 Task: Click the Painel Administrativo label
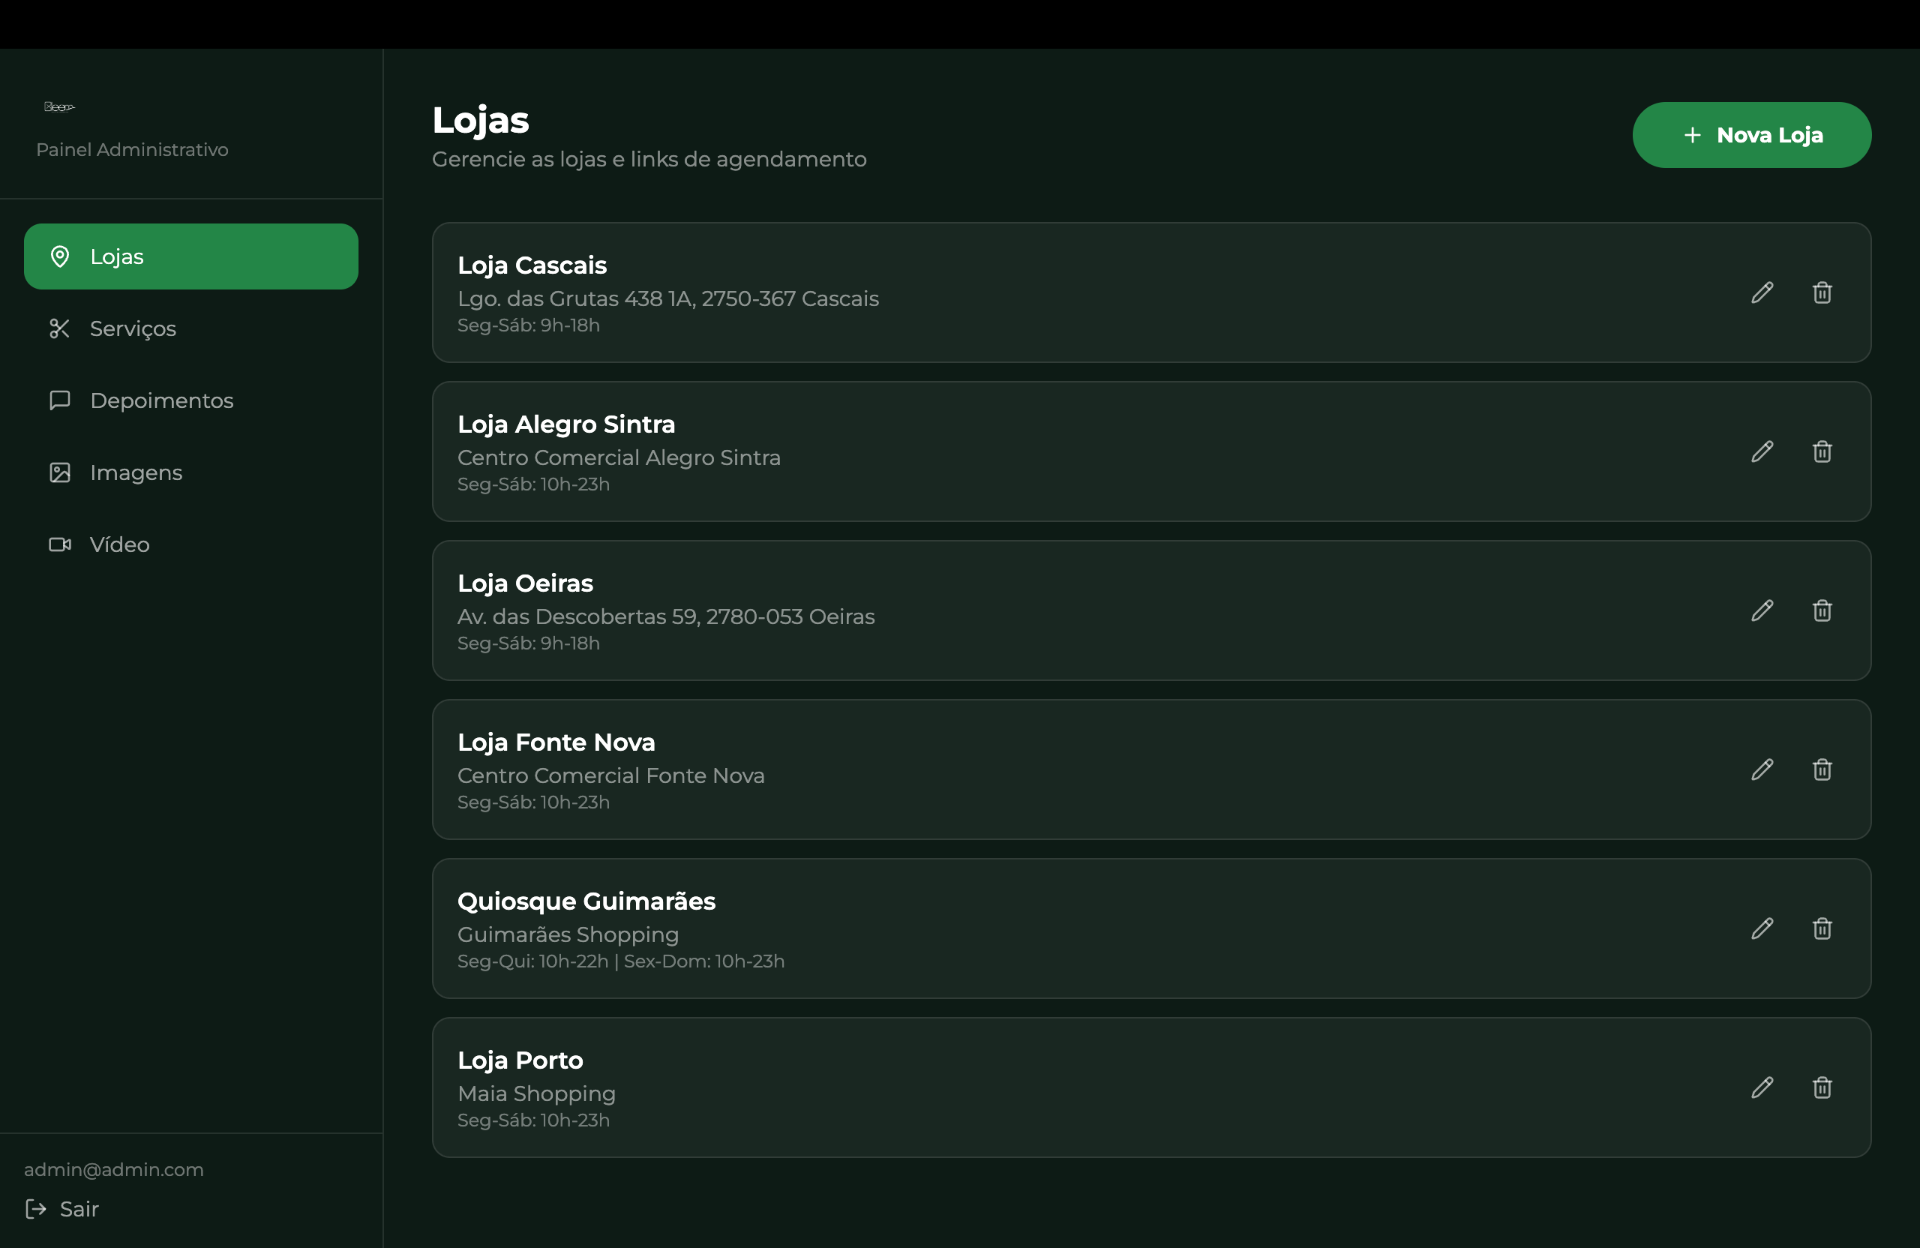[132, 149]
